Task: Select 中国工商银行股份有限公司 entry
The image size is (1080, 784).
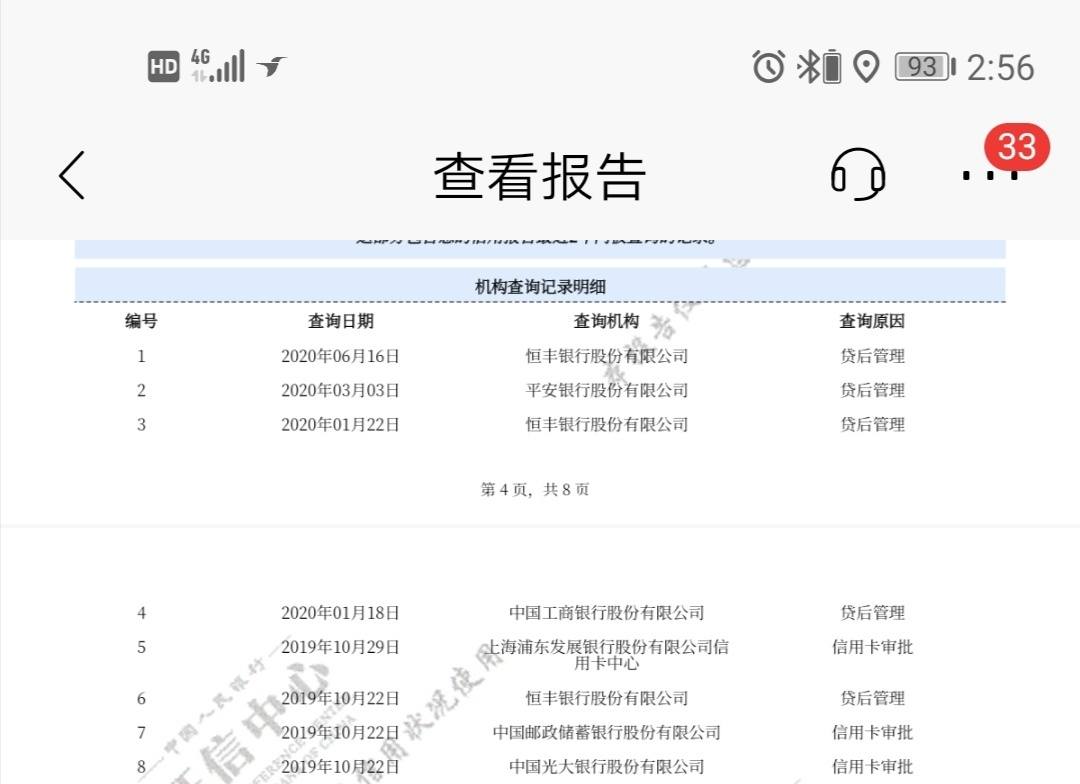Action: pyautogui.click(x=607, y=613)
